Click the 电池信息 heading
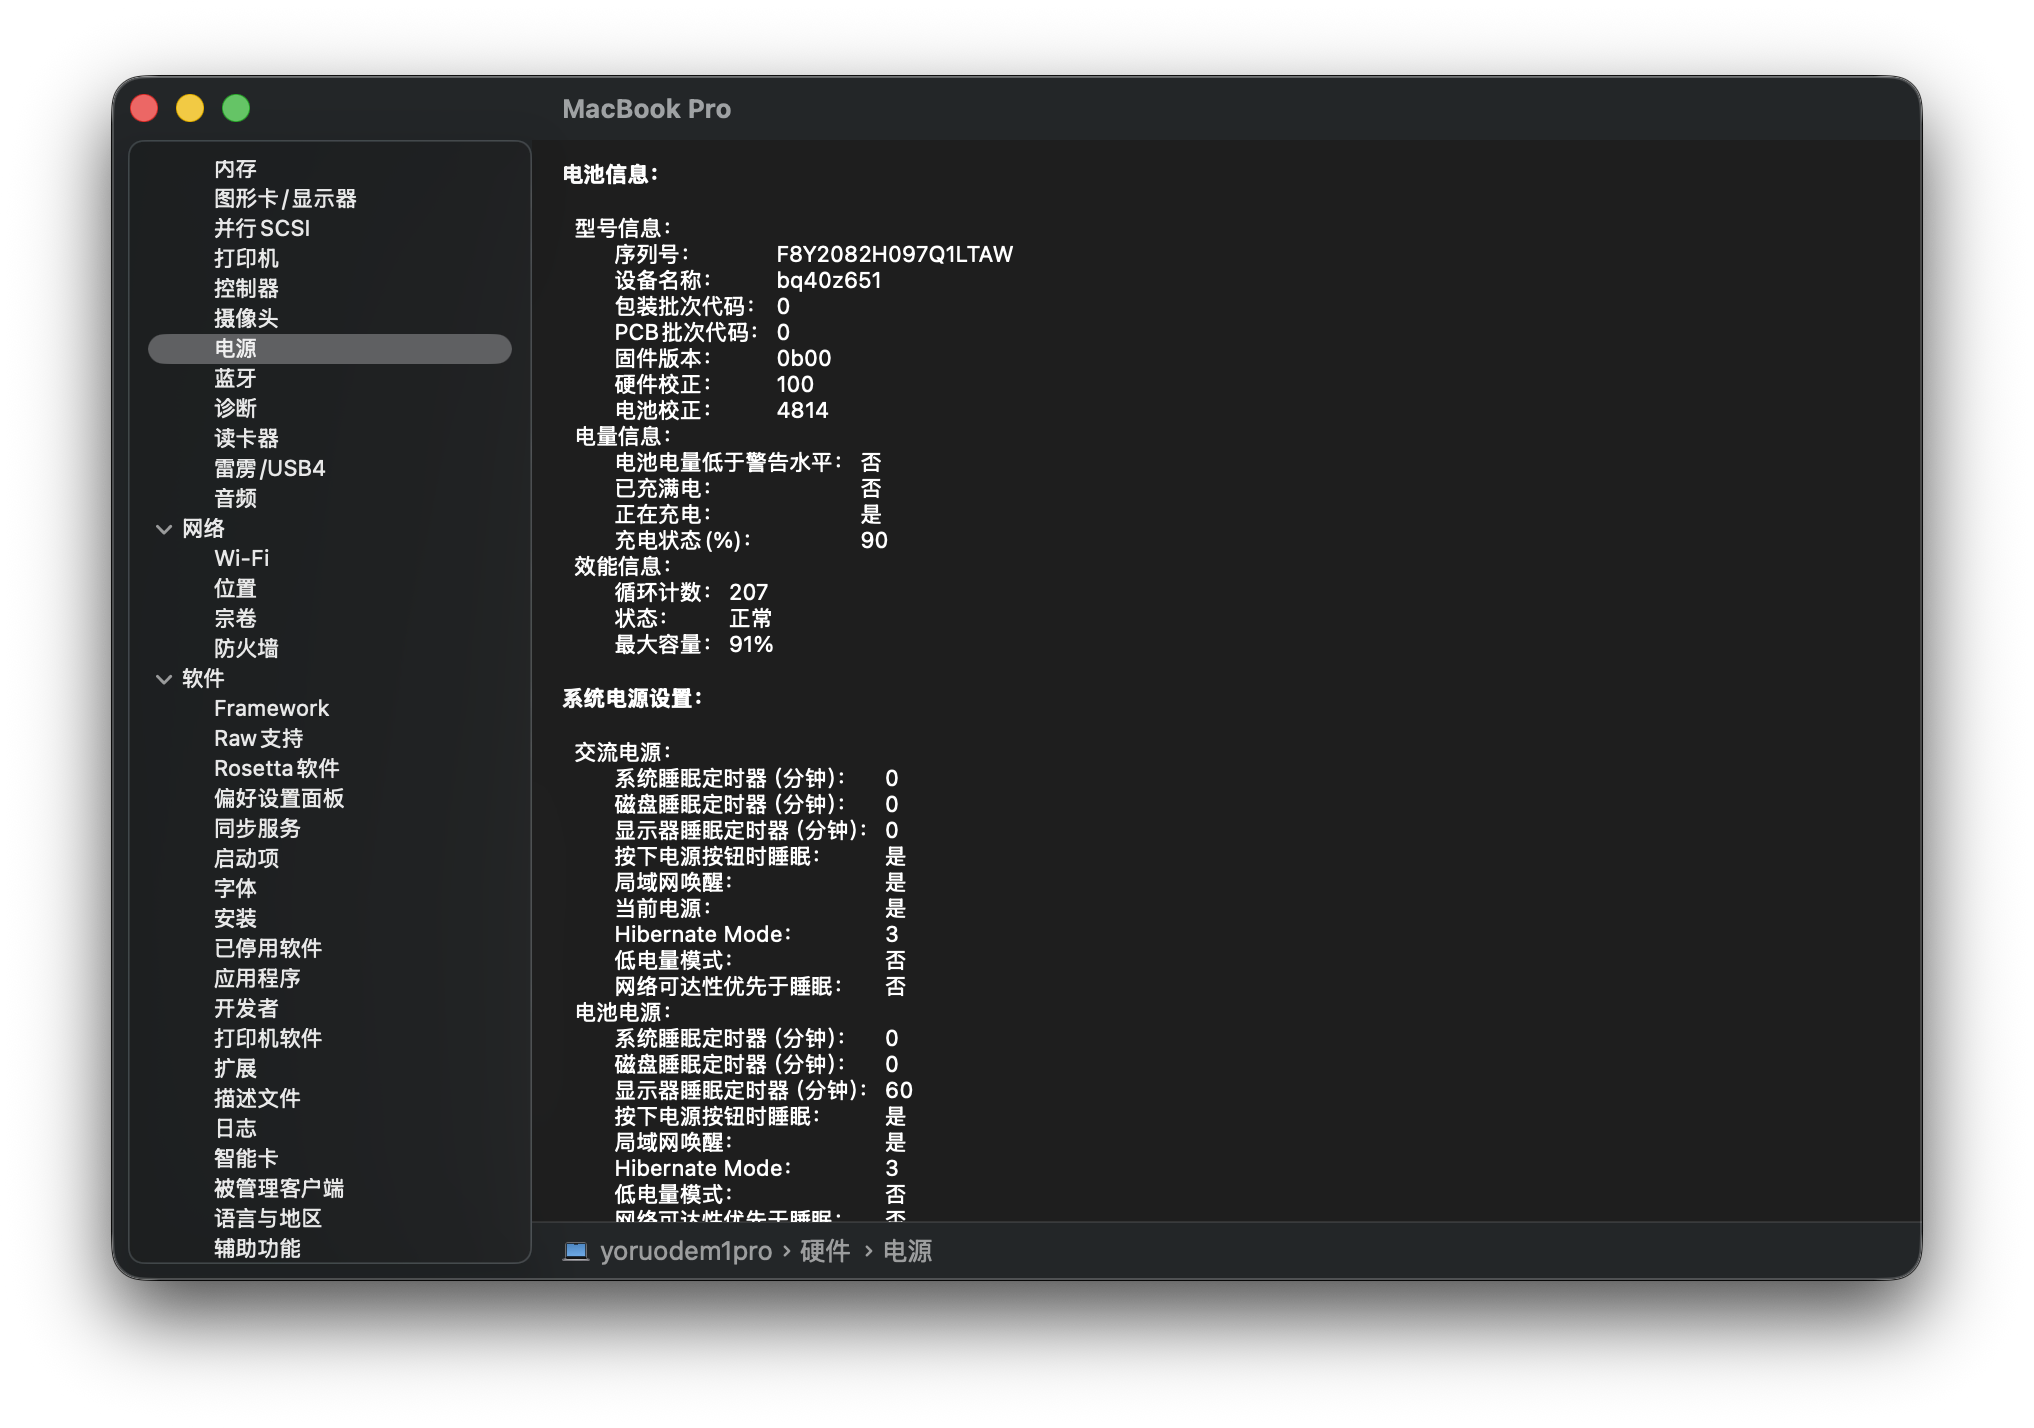 610,175
